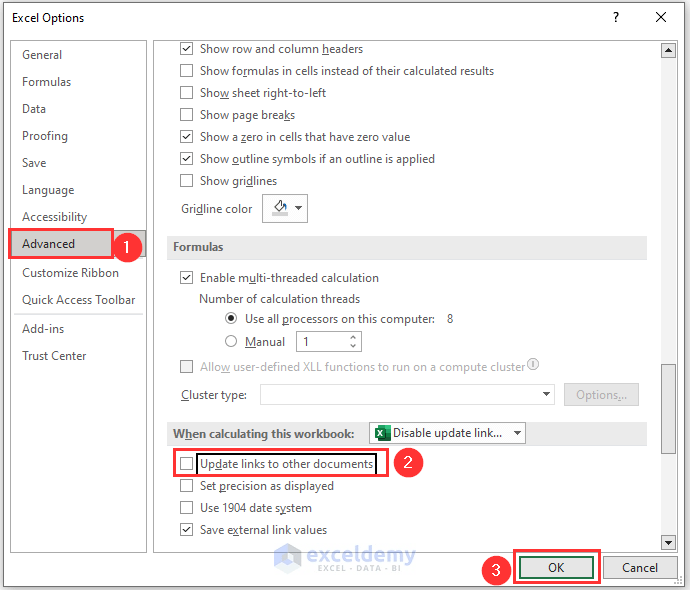Click the Help question mark icon
Viewport: 690px width, 590px height.
(616, 17)
